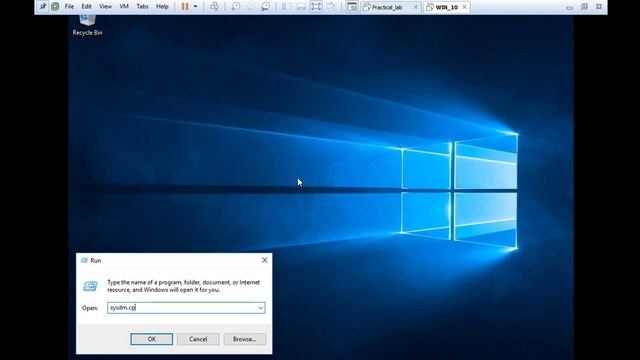The width and height of the screenshot is (640, 360).
Task: Close the WIN_10 tab
Action: tap(464, 7)
